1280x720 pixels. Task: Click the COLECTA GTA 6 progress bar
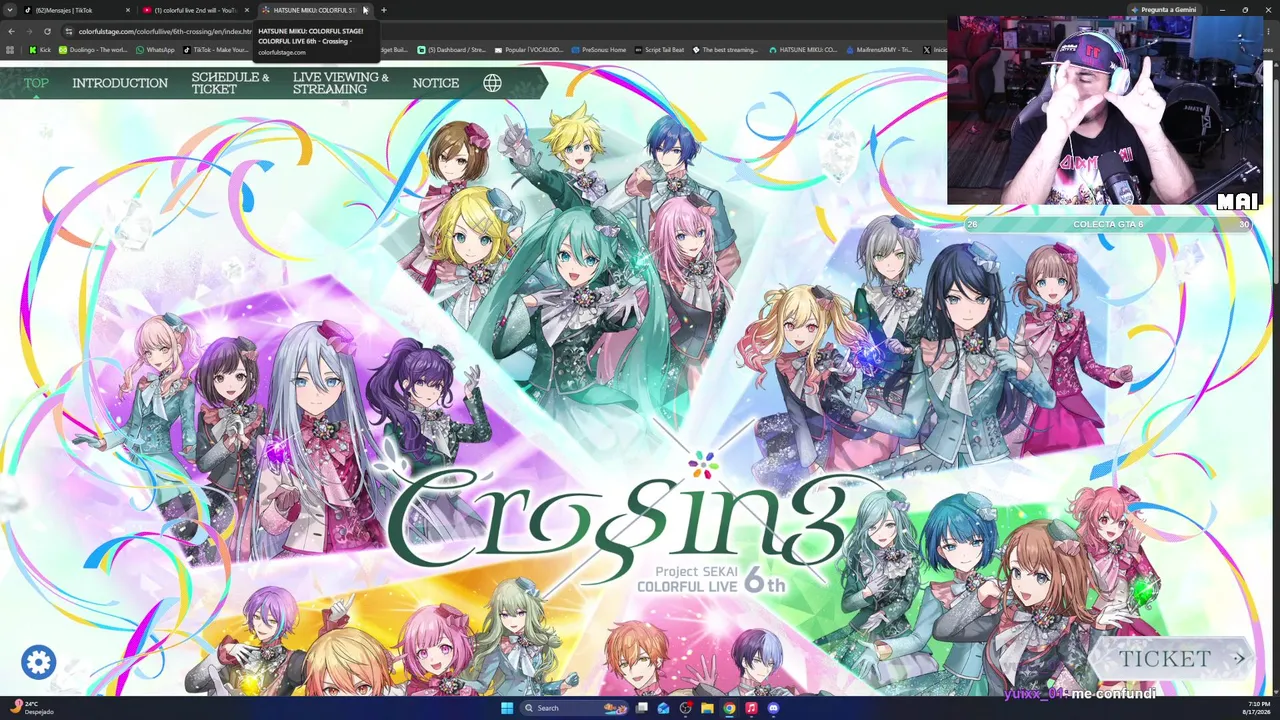click(1108, 225)
